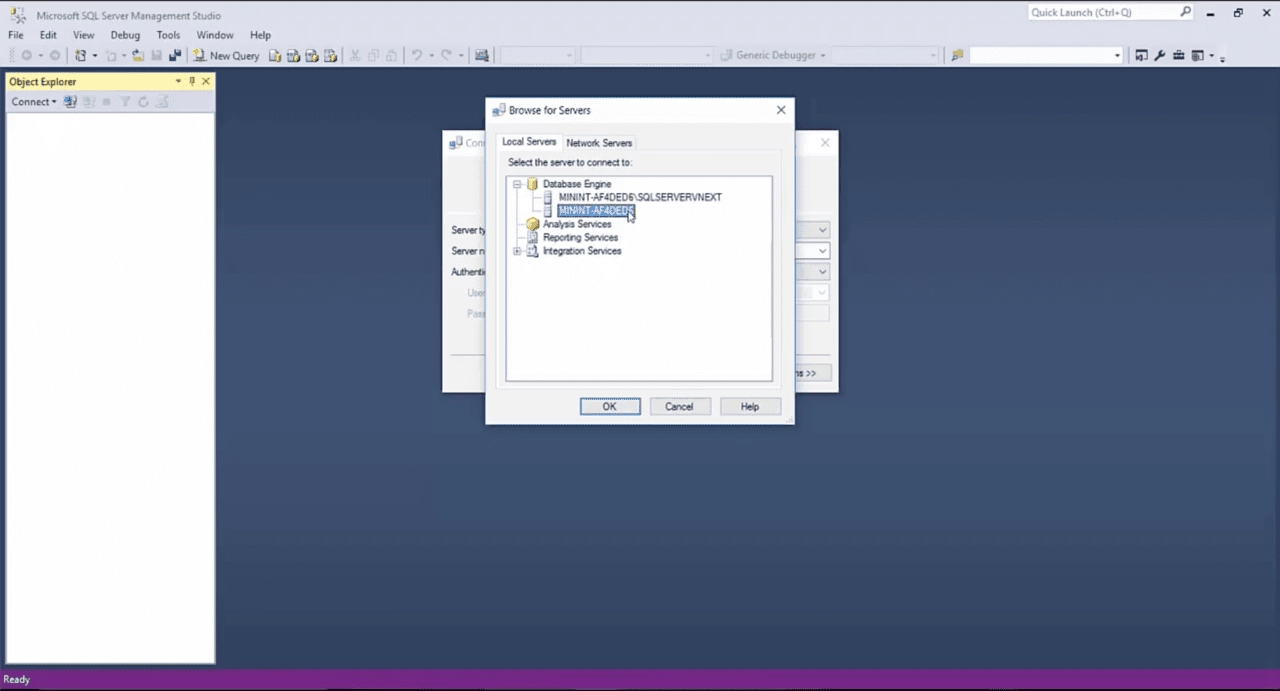This screenshot has height=691, width=1280.
Task: Select Integration Services in the server tree
Action: tap(582, 251)
